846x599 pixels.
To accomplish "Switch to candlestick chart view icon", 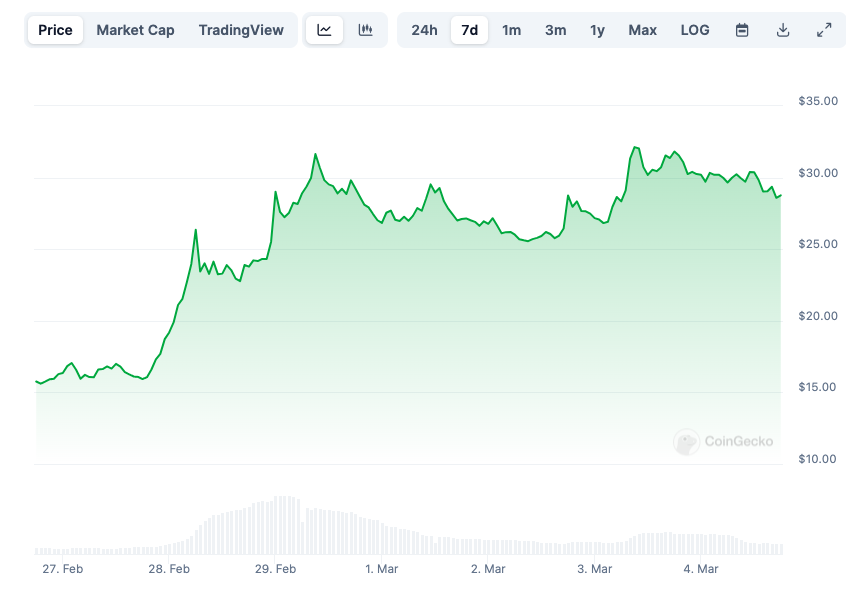I will tap(365, 30).
